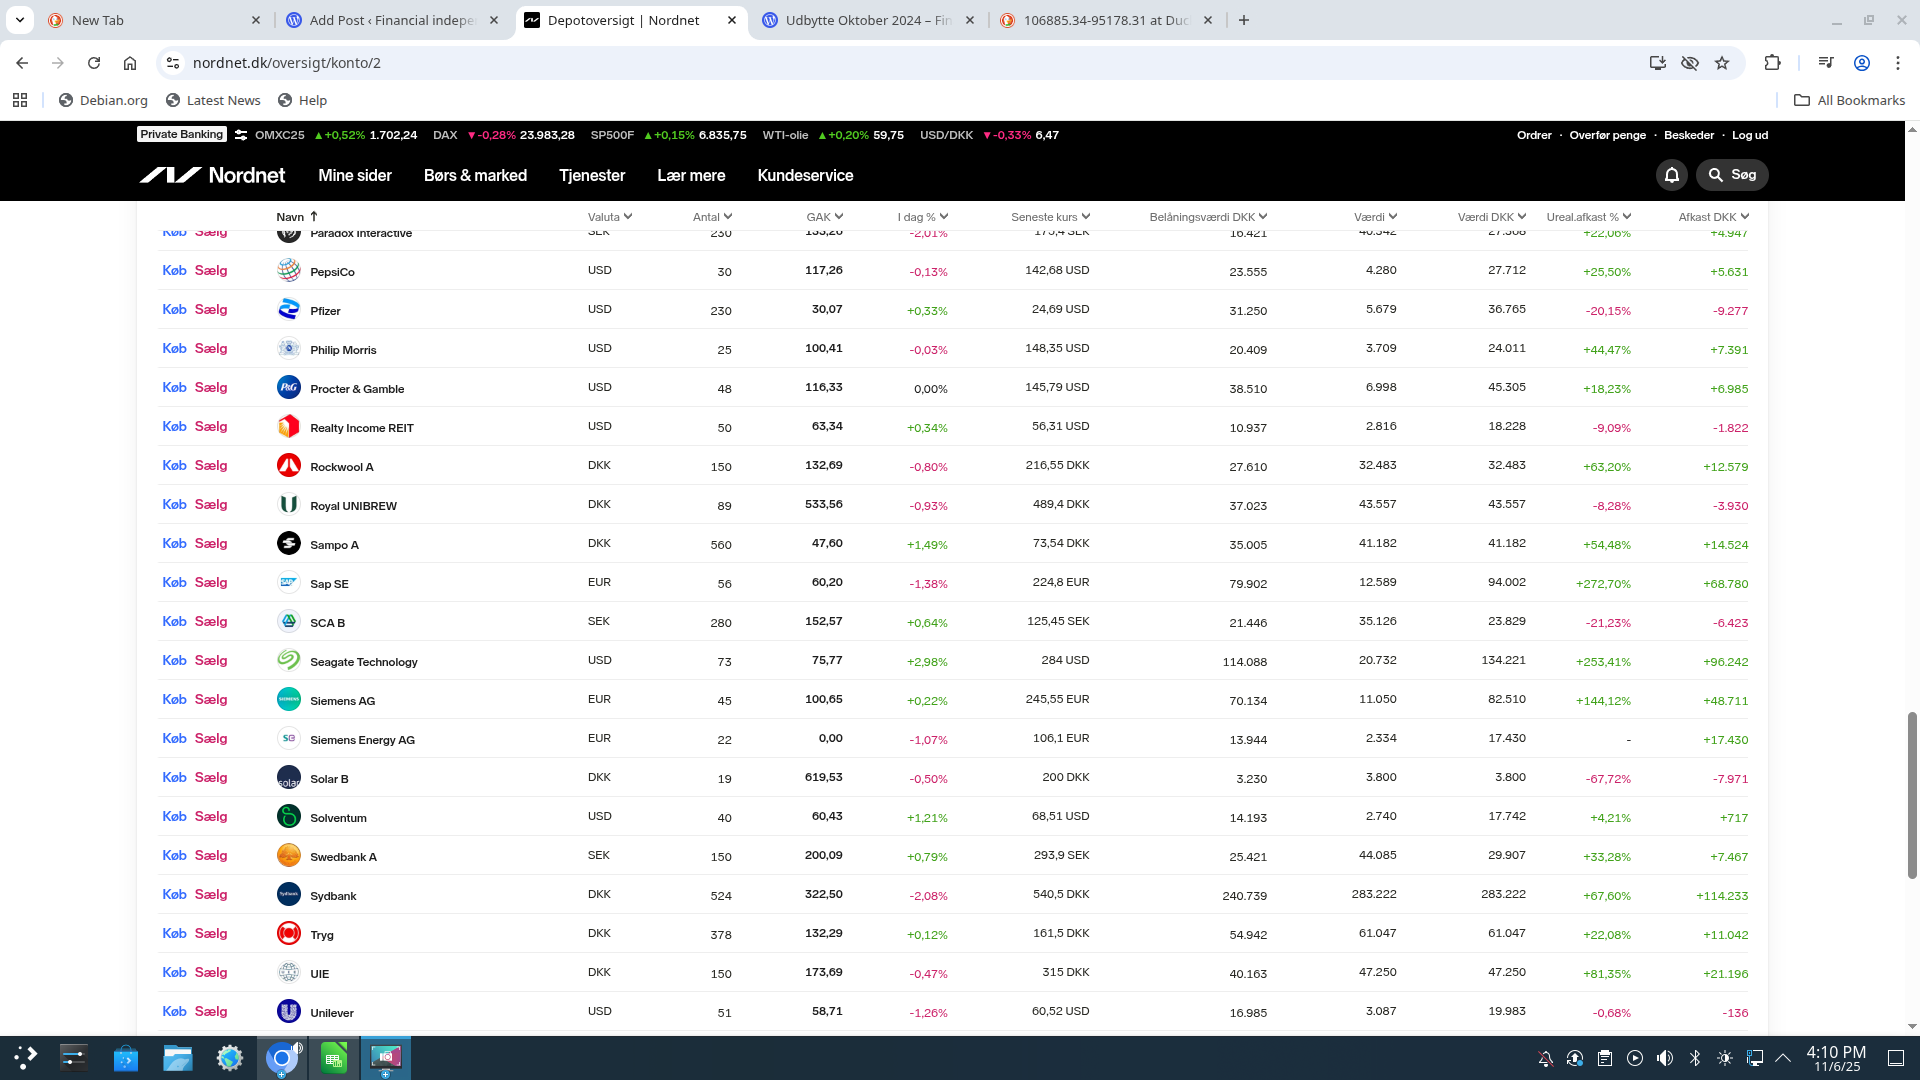Toggle the Navn column sort arrow
Image resolution: width=1920 pixels, height=1080 pixels.
(x=314, y=216)
